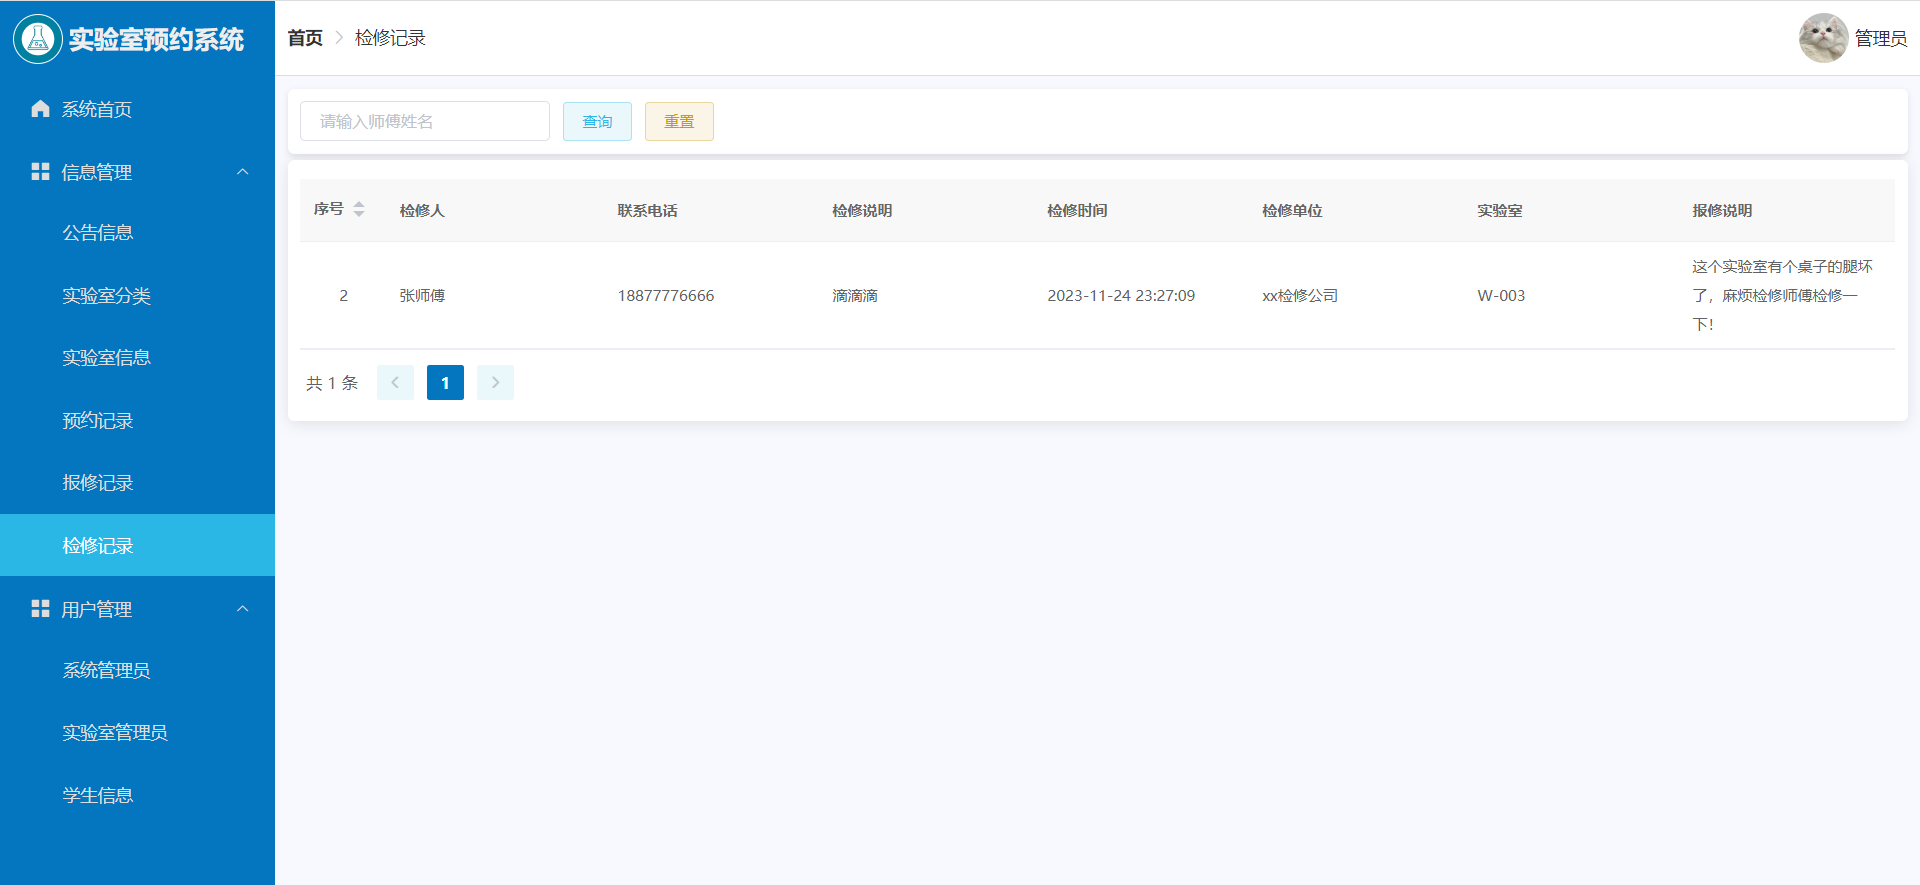Open 系统首页 in sidebar

tap(137, 109)
